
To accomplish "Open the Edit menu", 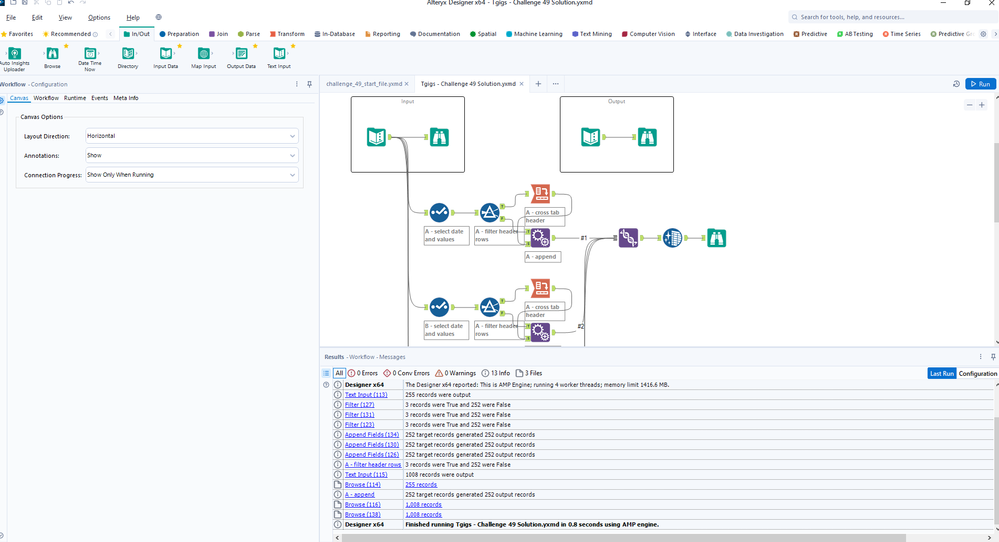I will [37, 17].
